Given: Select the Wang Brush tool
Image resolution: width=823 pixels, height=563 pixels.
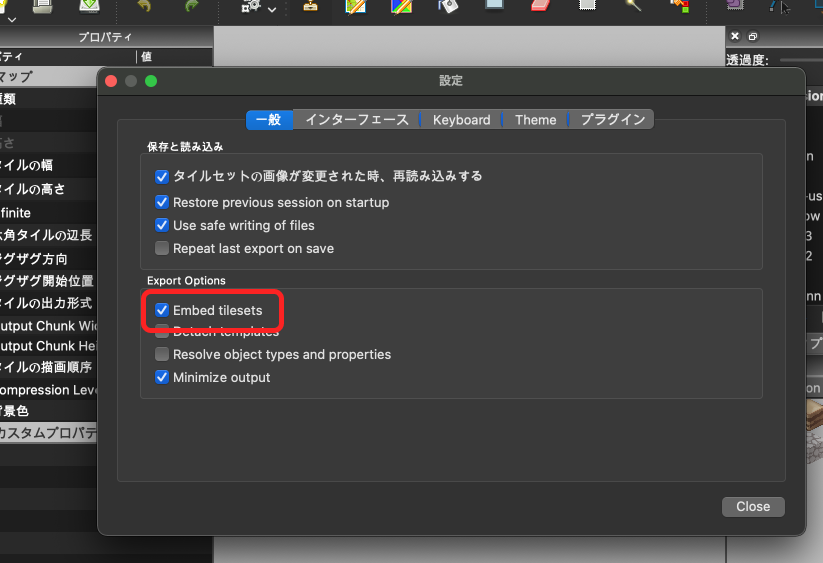Looking at the screenshot, I should [x=402, y=6].
